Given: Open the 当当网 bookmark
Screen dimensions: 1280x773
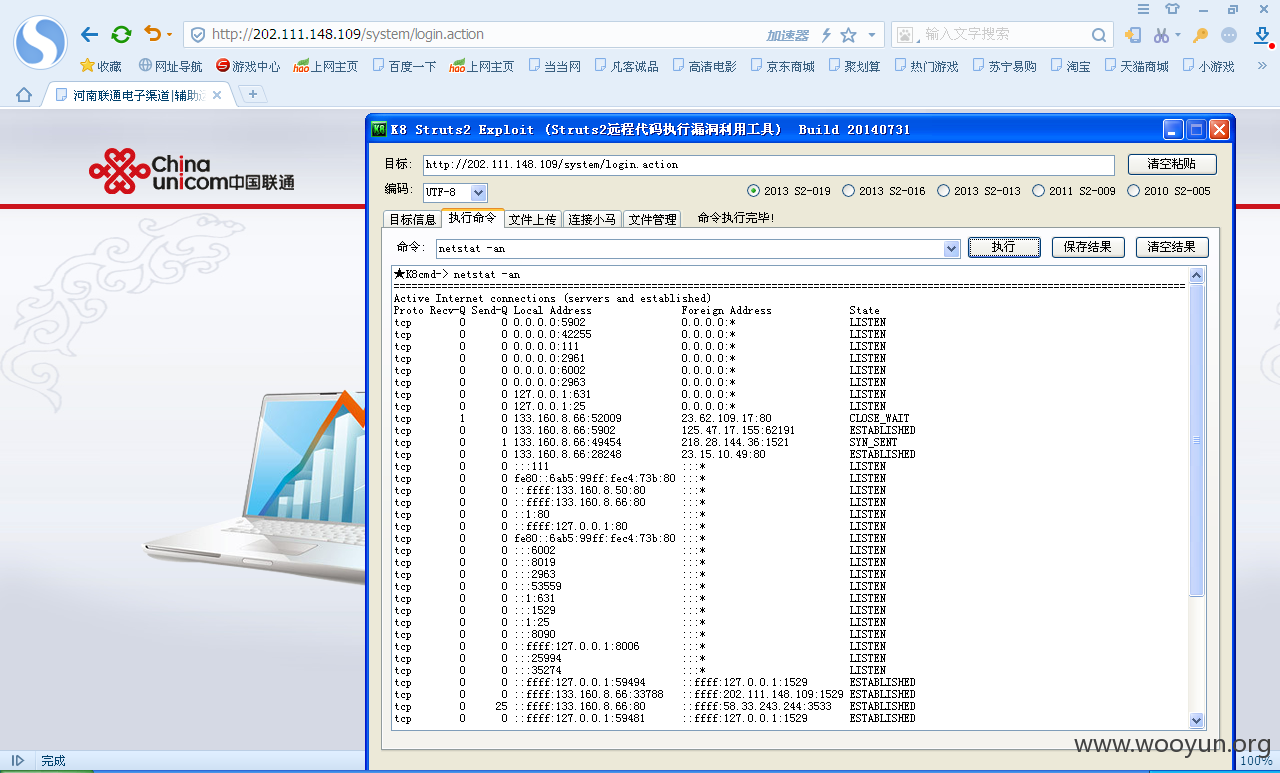Looking at the screenshot, I should 554,66.
